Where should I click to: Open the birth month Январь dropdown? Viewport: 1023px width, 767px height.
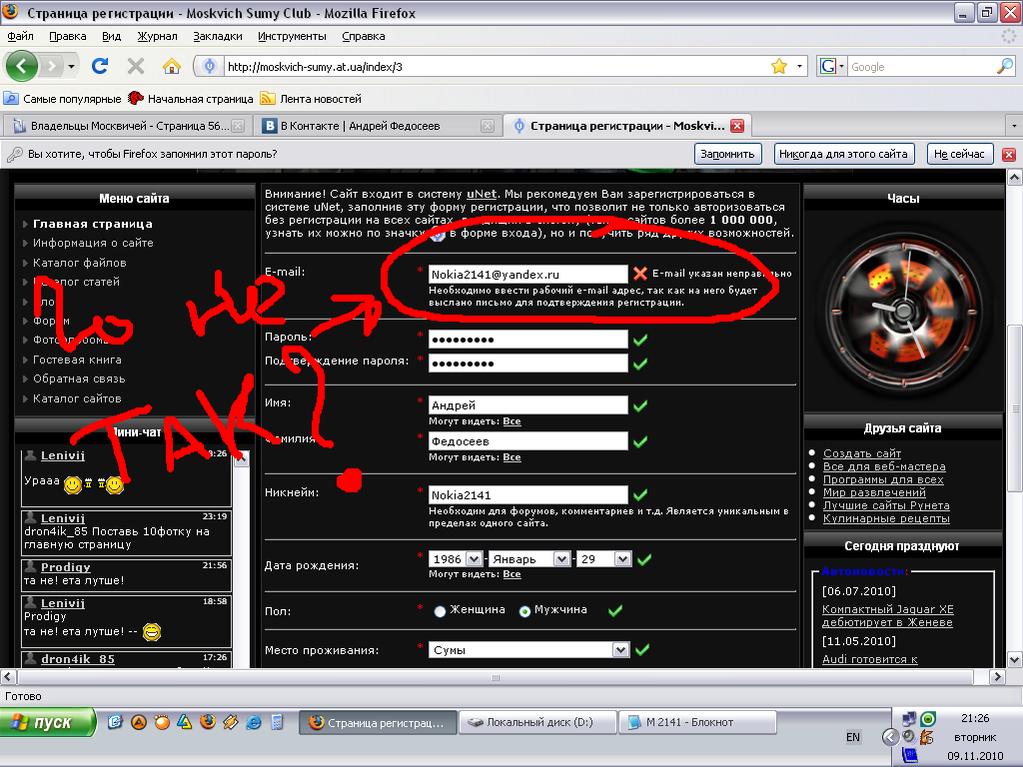click(561, 559)
